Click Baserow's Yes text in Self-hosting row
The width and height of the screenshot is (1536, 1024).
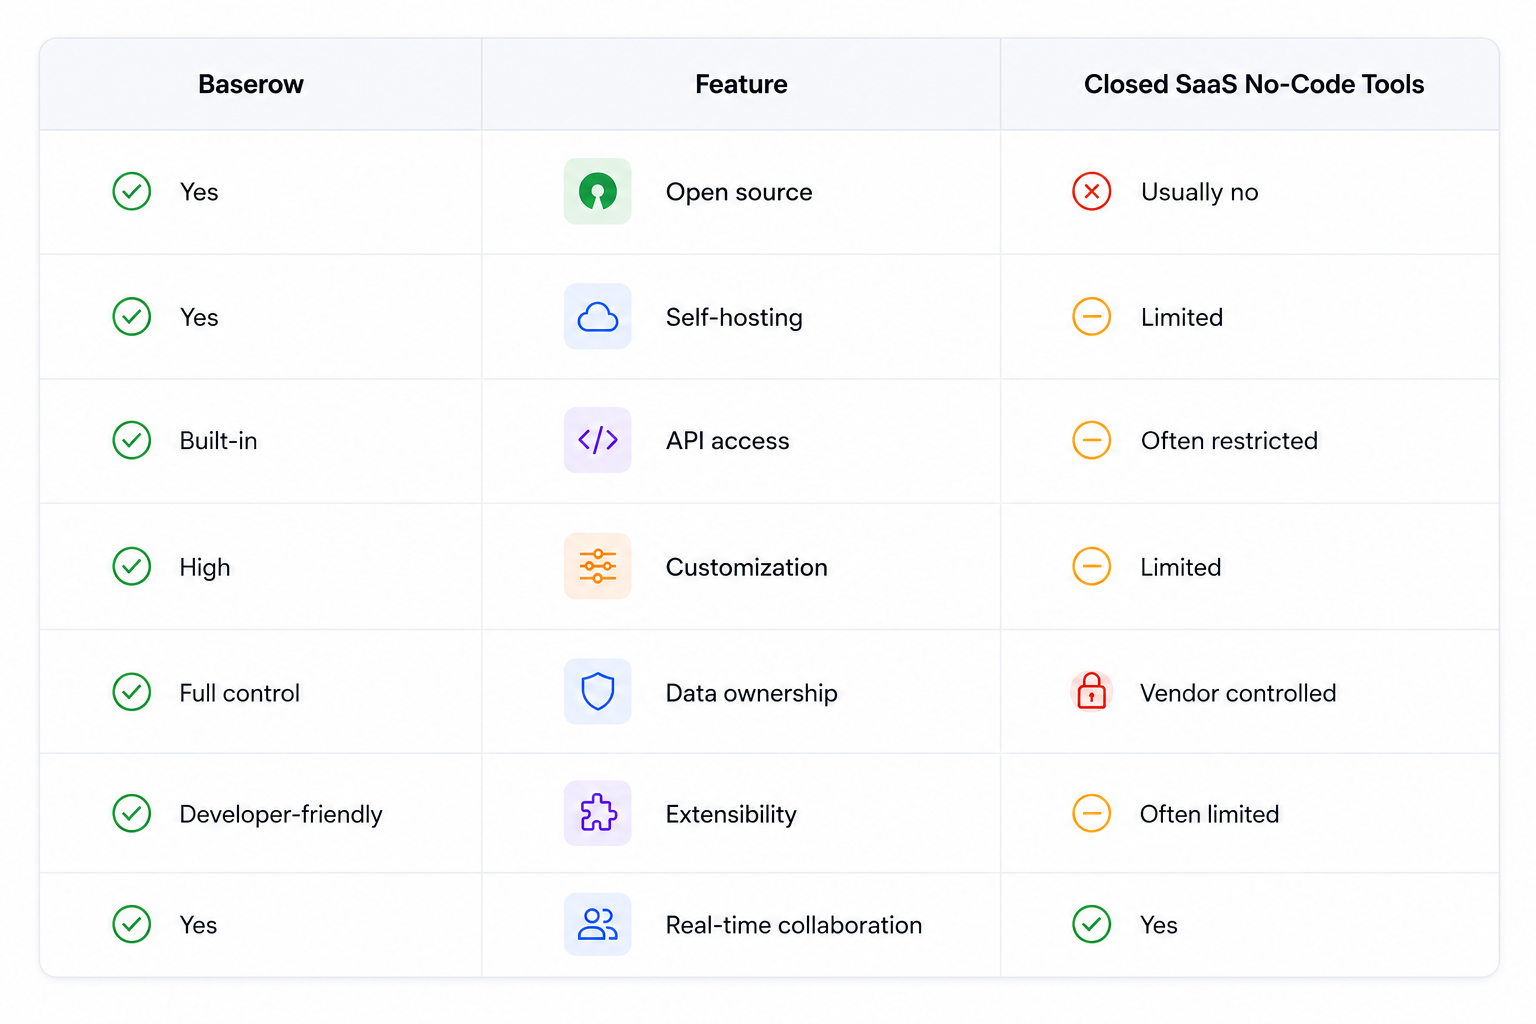point(199,317)
